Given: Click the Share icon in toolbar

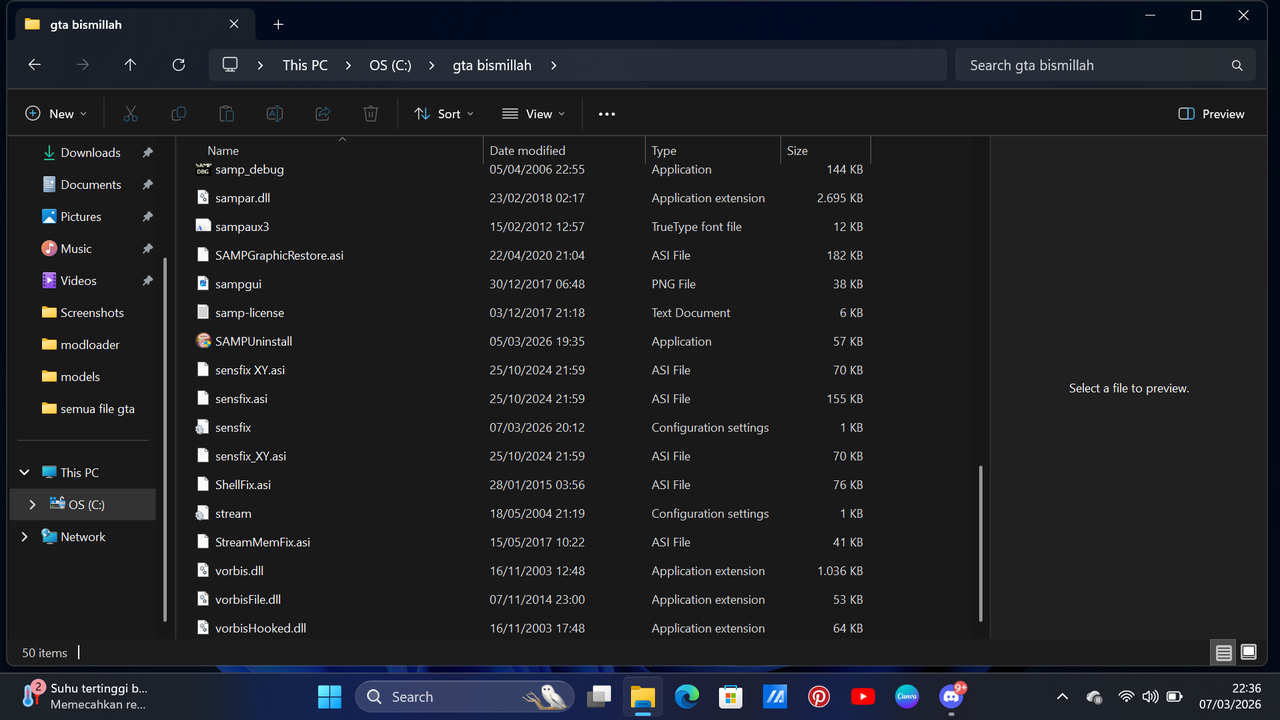Looking at the screenshot, I should pos(322,114).
